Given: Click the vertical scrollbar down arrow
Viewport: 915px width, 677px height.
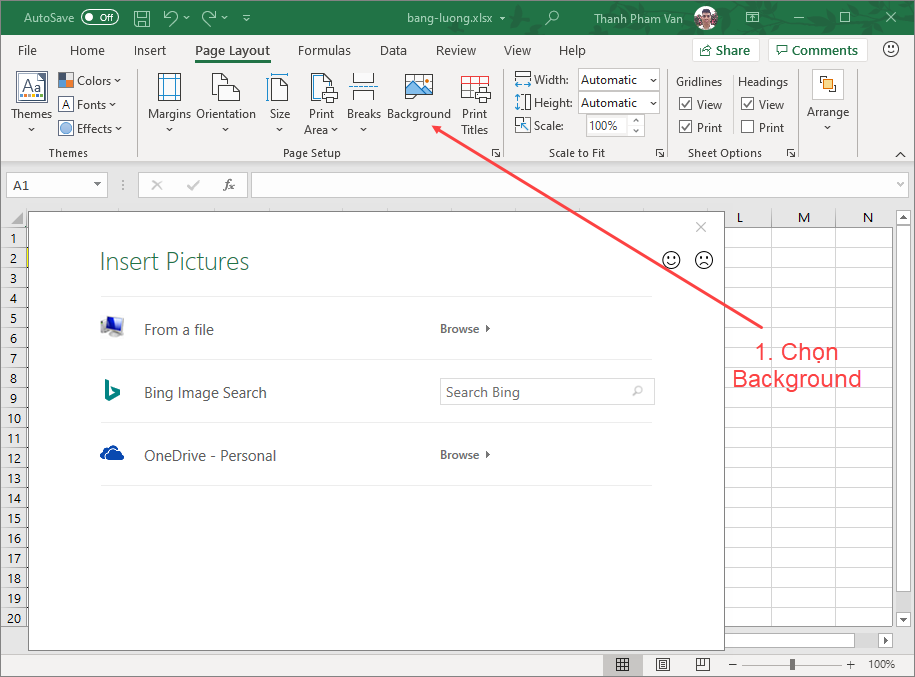Looking at the screenshot, I should pyautogui.click(x=903, y=619).
